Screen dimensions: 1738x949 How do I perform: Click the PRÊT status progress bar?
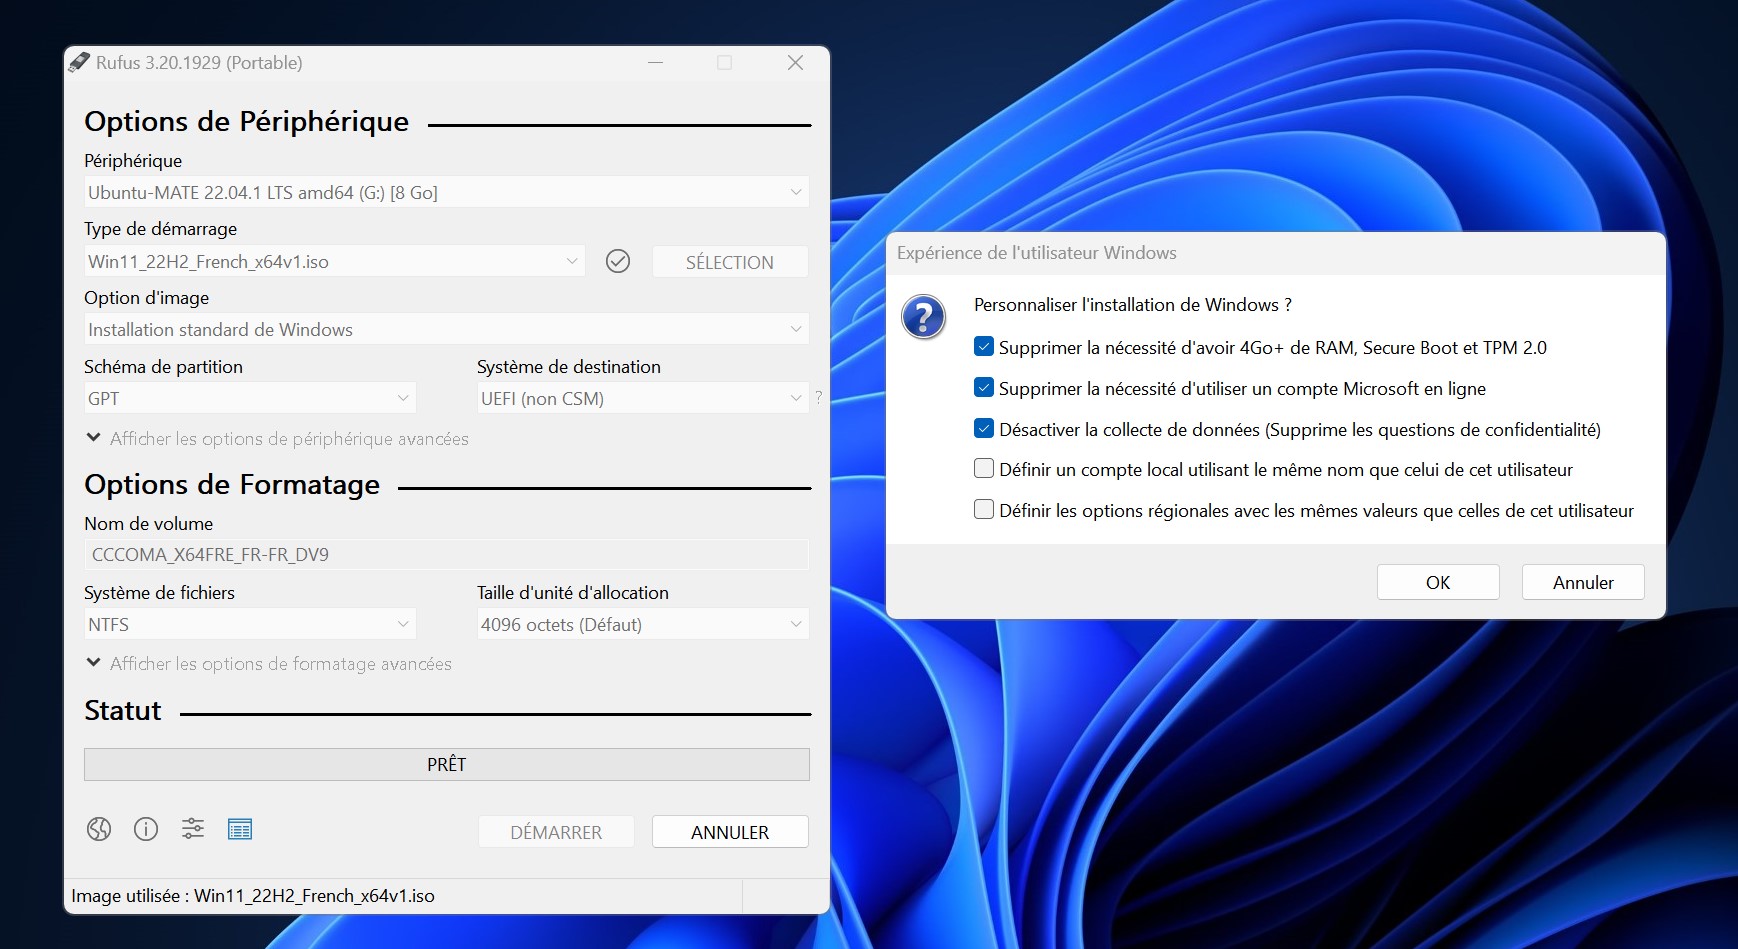[x=446, y=764]
